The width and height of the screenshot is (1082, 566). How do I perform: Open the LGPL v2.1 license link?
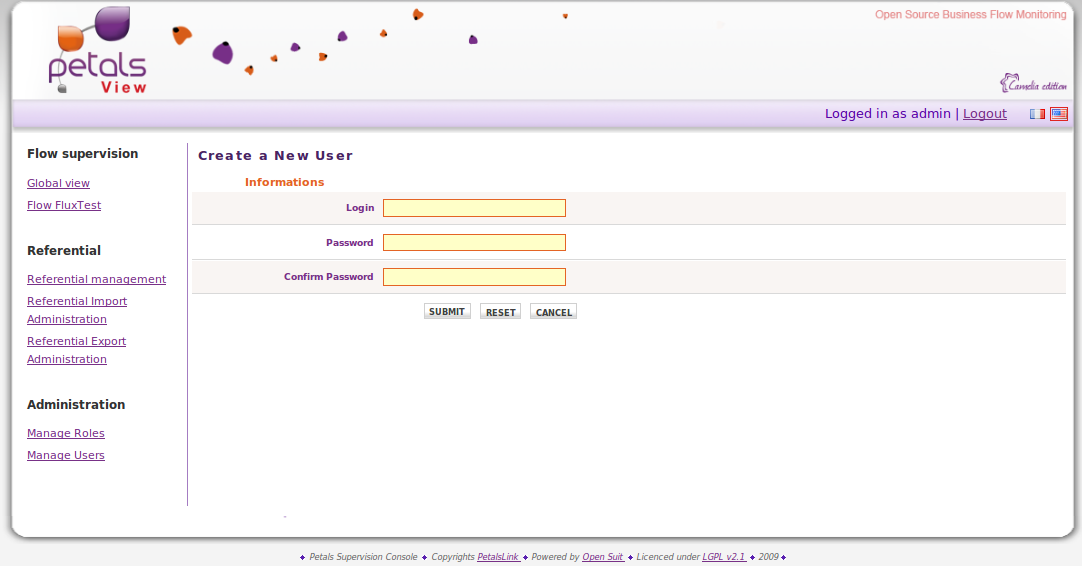click(x=723, y=557)
